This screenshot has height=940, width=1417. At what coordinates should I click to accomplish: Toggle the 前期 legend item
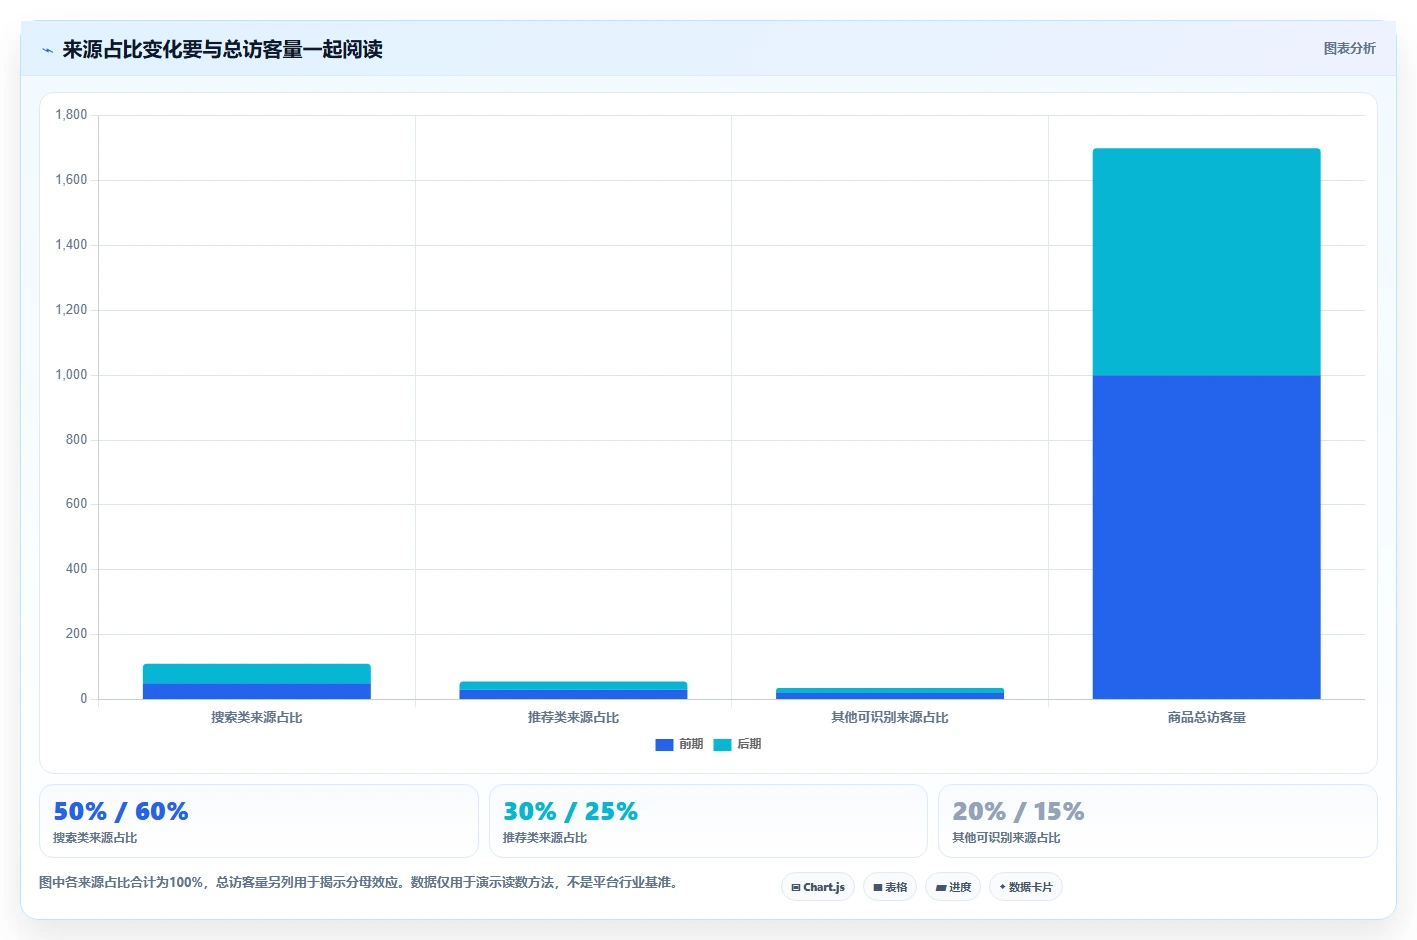click(x=679, y=744)
